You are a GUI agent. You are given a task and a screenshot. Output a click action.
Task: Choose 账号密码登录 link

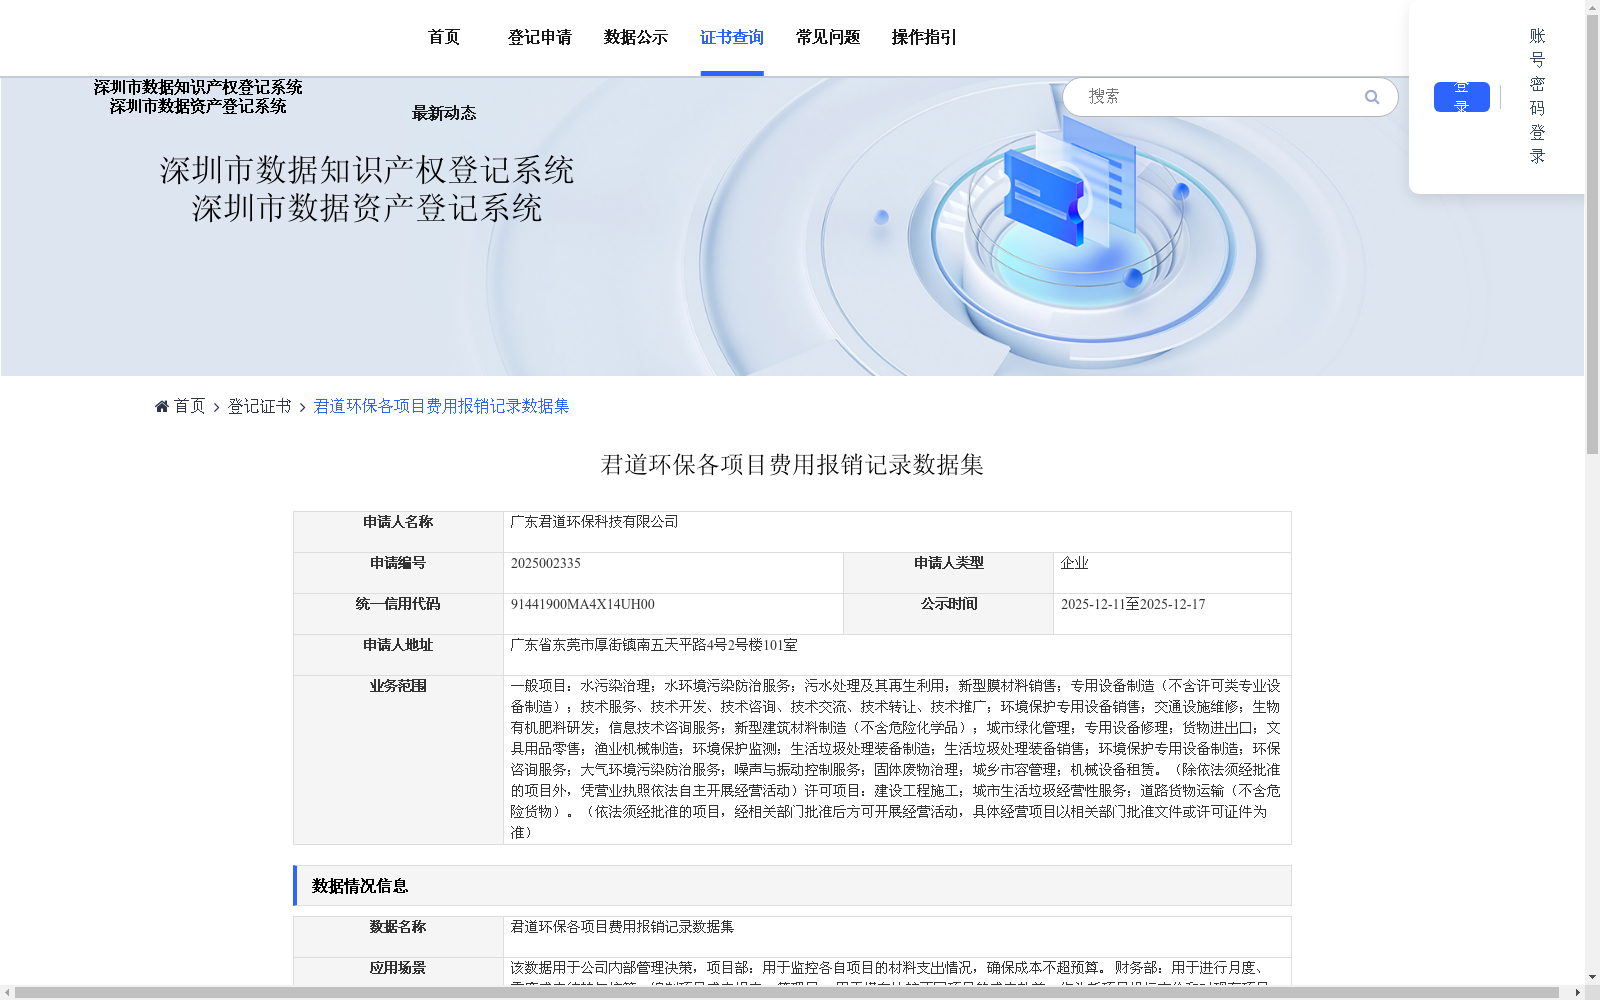click(x=1538, y=96)
